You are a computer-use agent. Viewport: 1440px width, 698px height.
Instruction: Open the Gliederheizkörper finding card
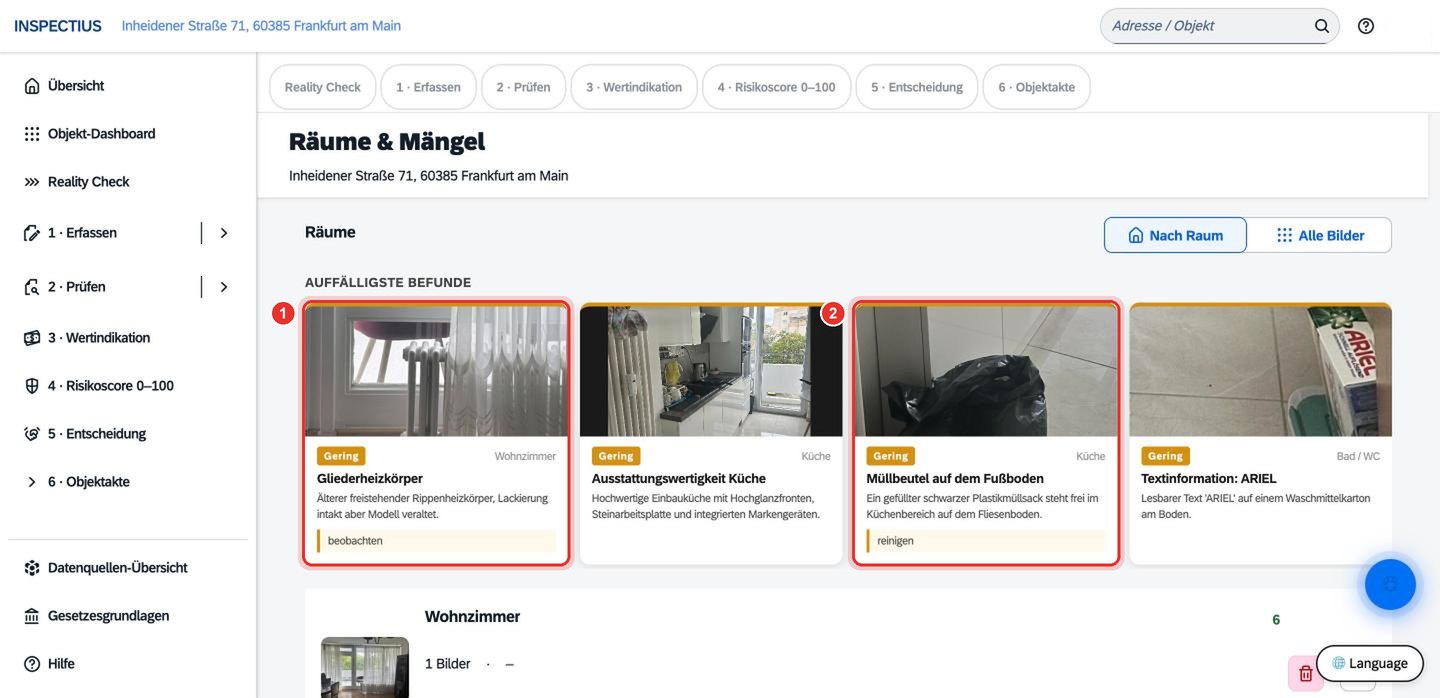point(436,433)
